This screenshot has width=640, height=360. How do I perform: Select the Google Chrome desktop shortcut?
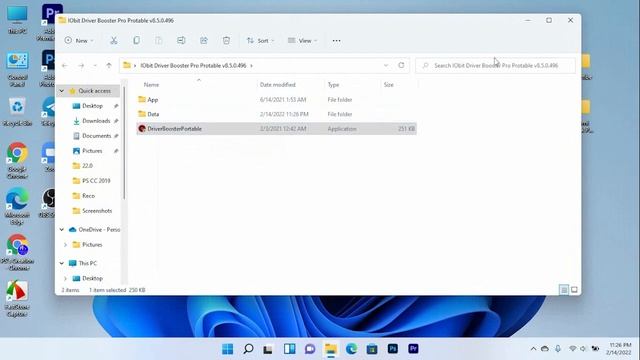point(17,161)
